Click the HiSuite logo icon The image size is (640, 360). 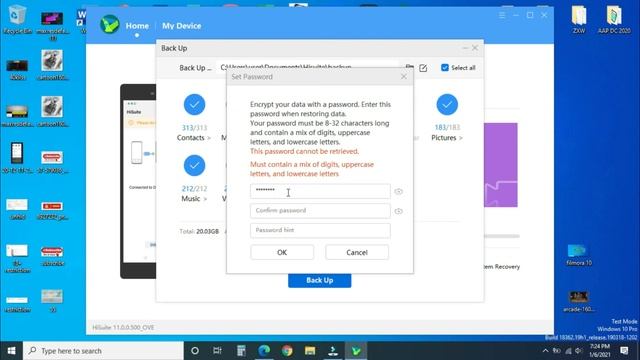tap(110, 24)
